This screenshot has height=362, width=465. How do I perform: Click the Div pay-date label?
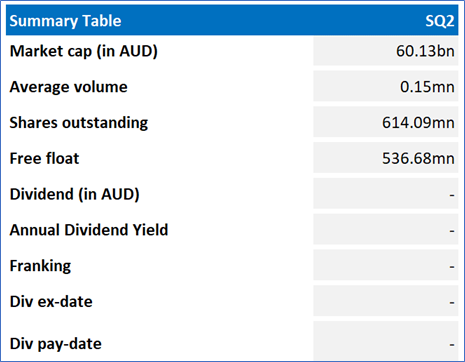pyautogui.click(x=56, y=344)
